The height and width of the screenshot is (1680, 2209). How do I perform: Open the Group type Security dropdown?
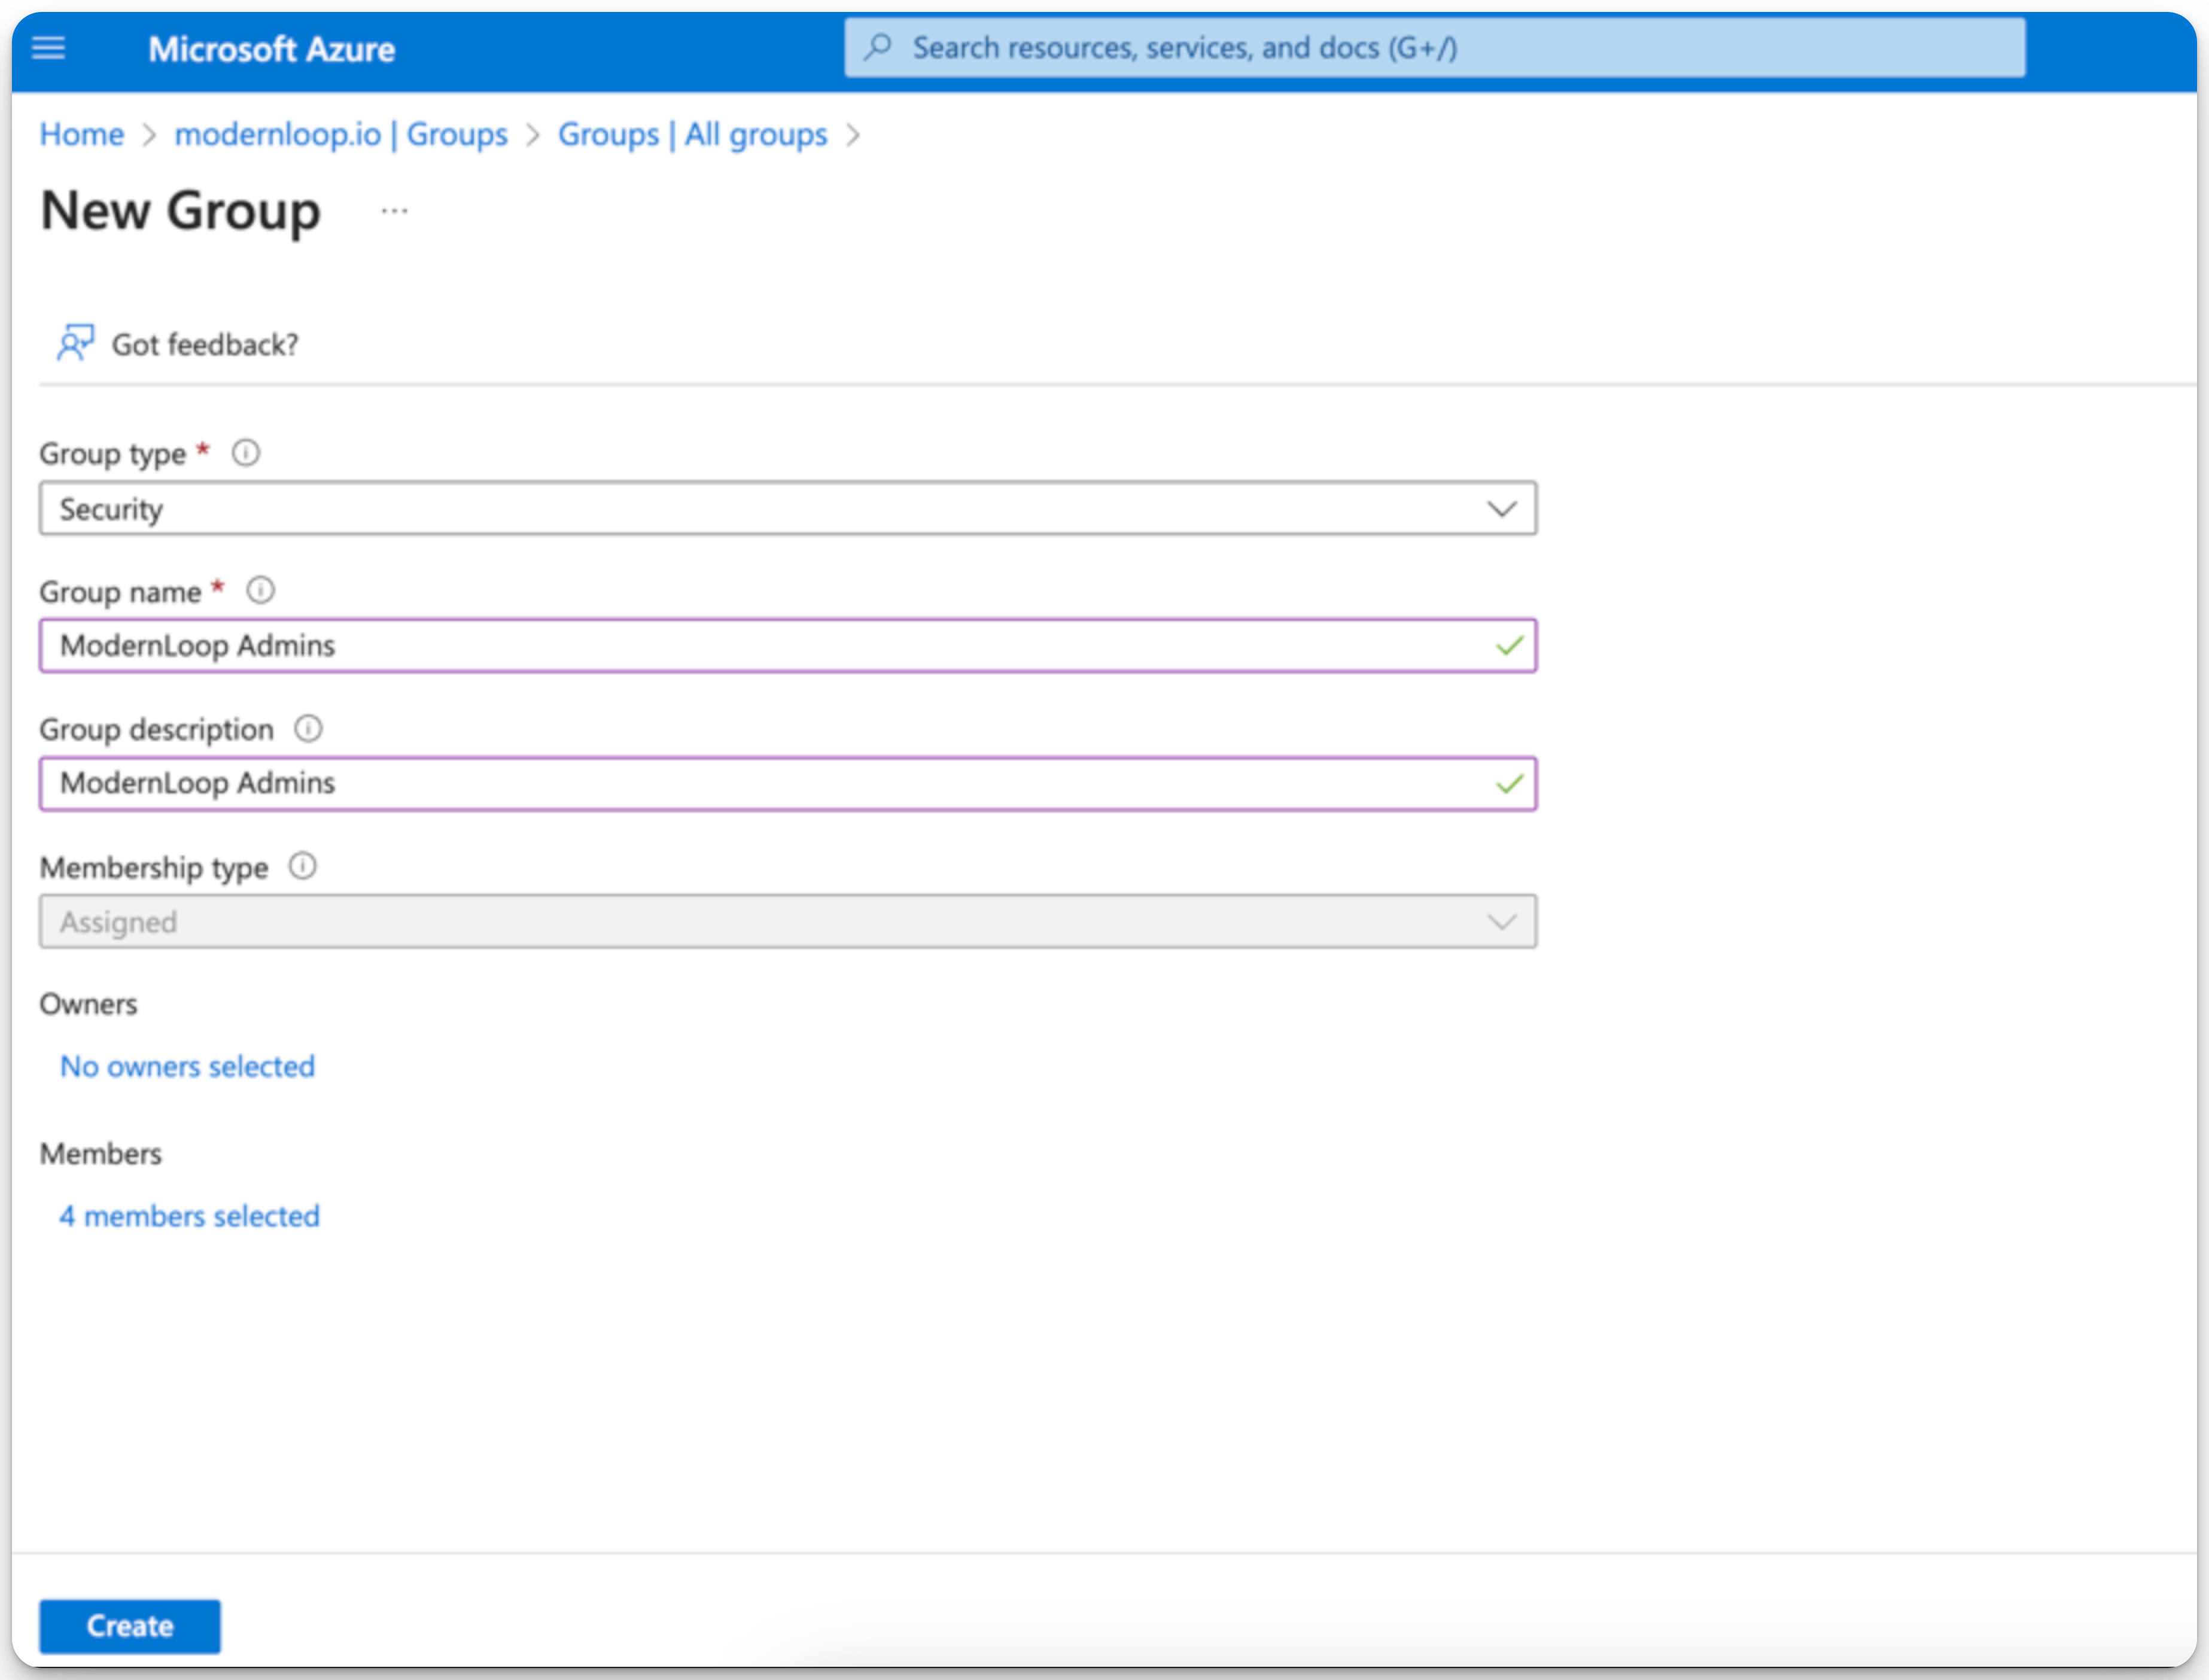point(788,509)
